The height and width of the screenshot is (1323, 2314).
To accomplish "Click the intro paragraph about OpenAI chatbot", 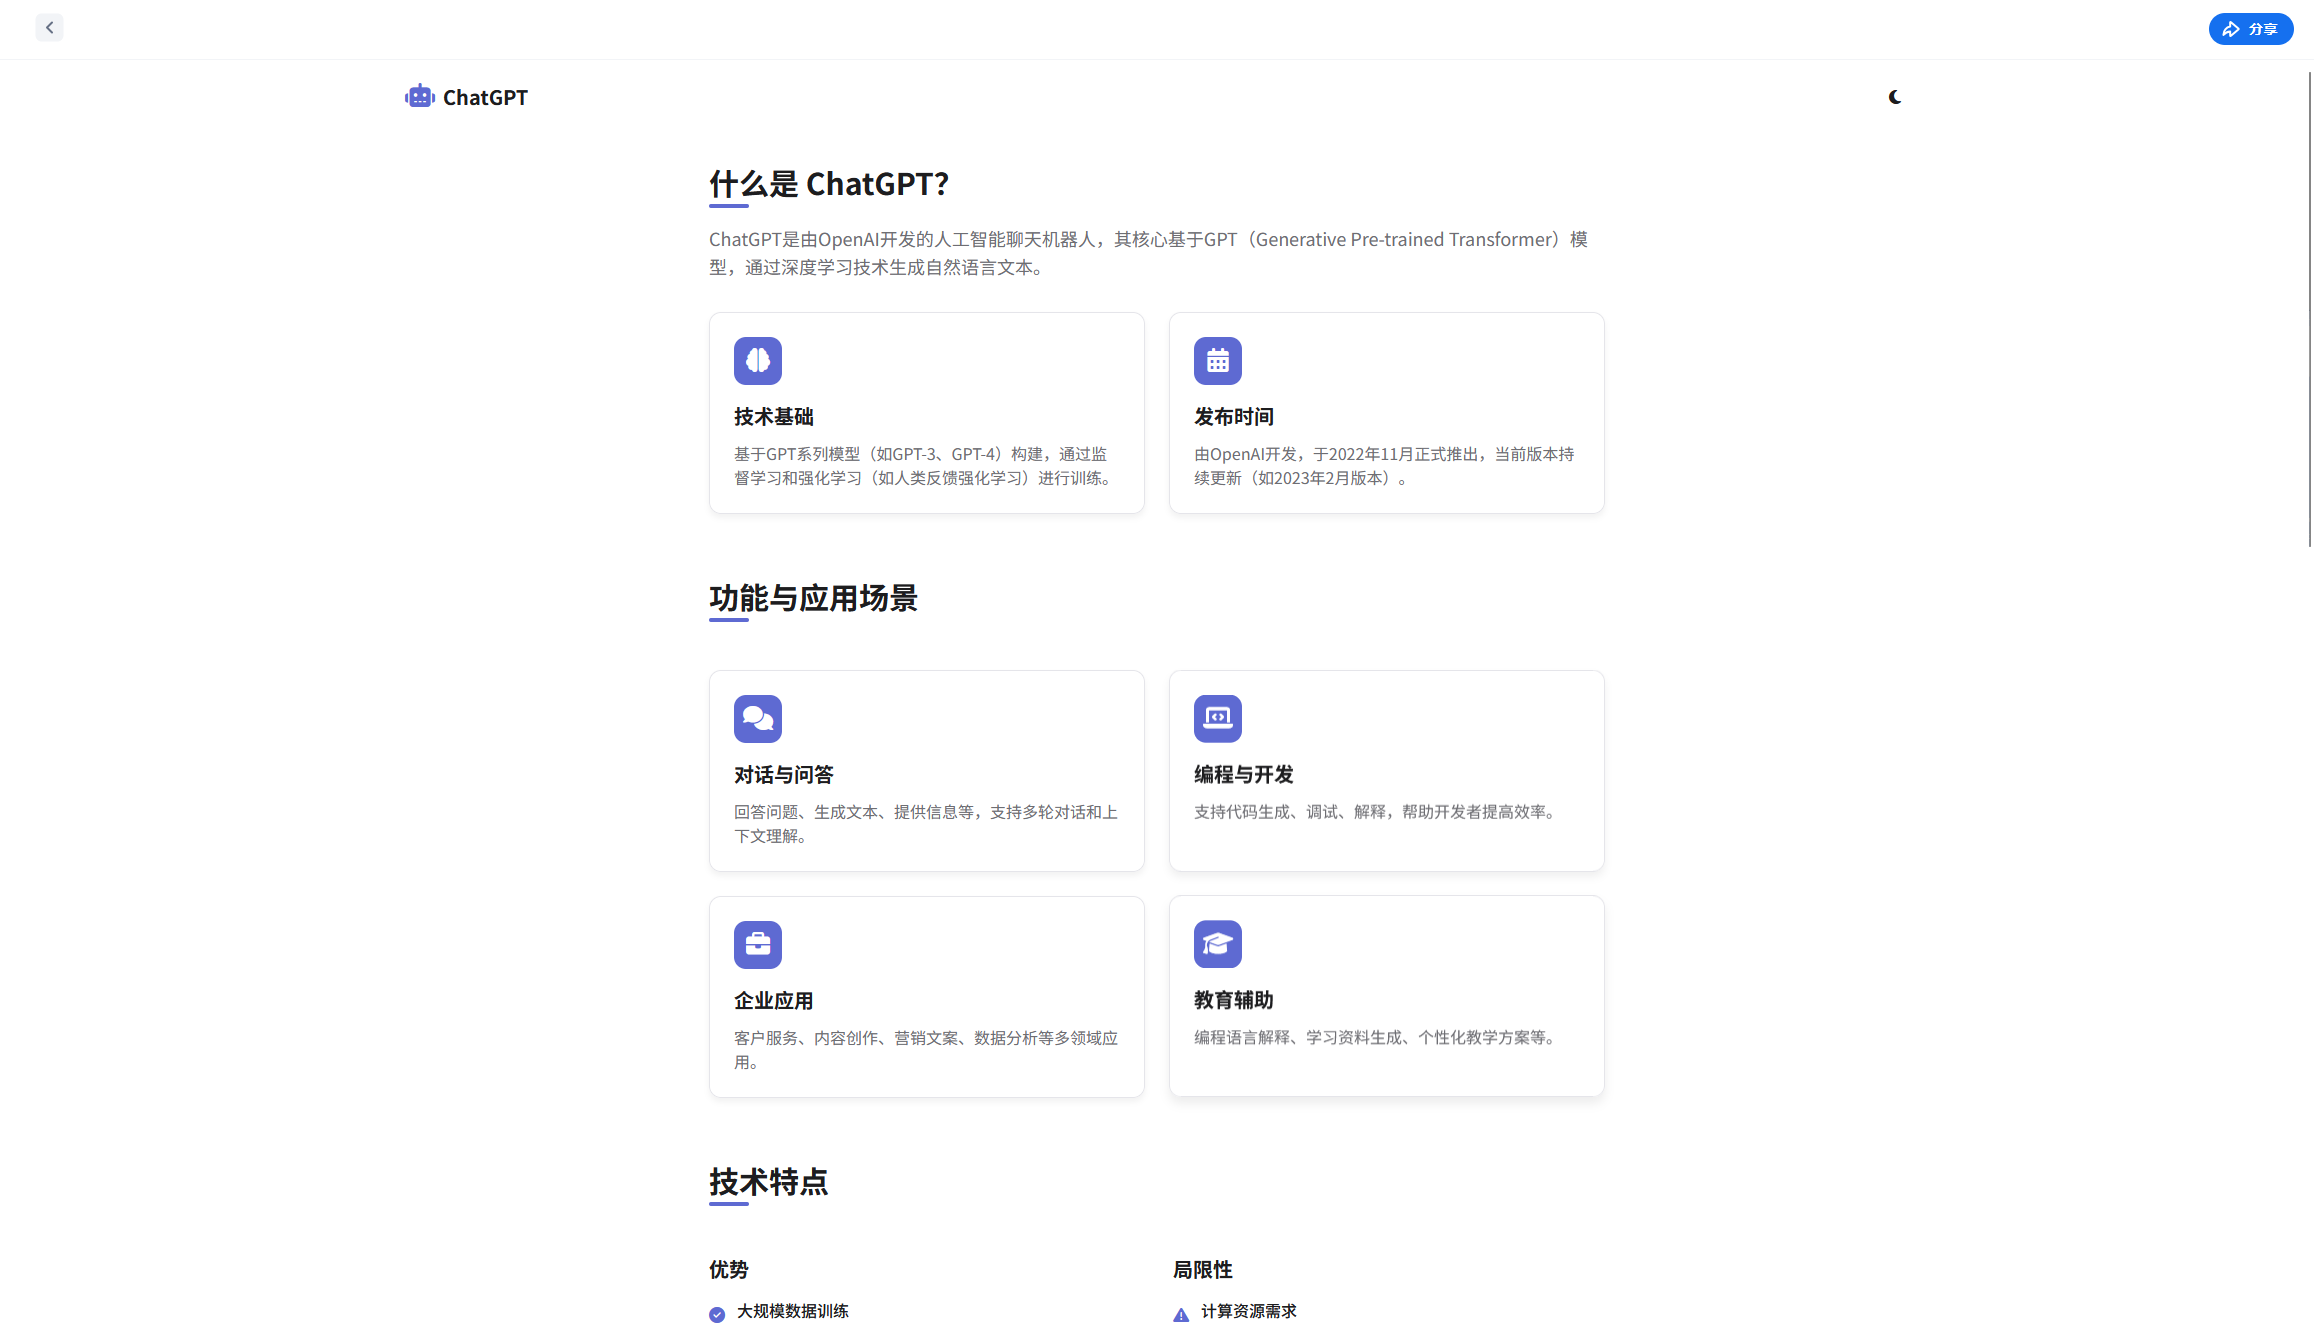I will coord(1149,253).
